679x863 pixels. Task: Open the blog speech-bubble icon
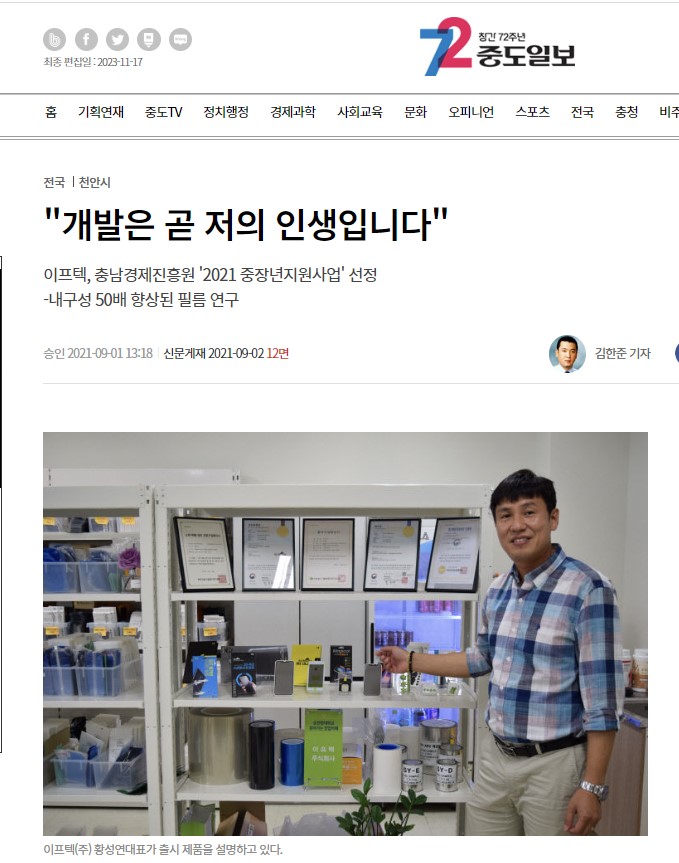180,40
